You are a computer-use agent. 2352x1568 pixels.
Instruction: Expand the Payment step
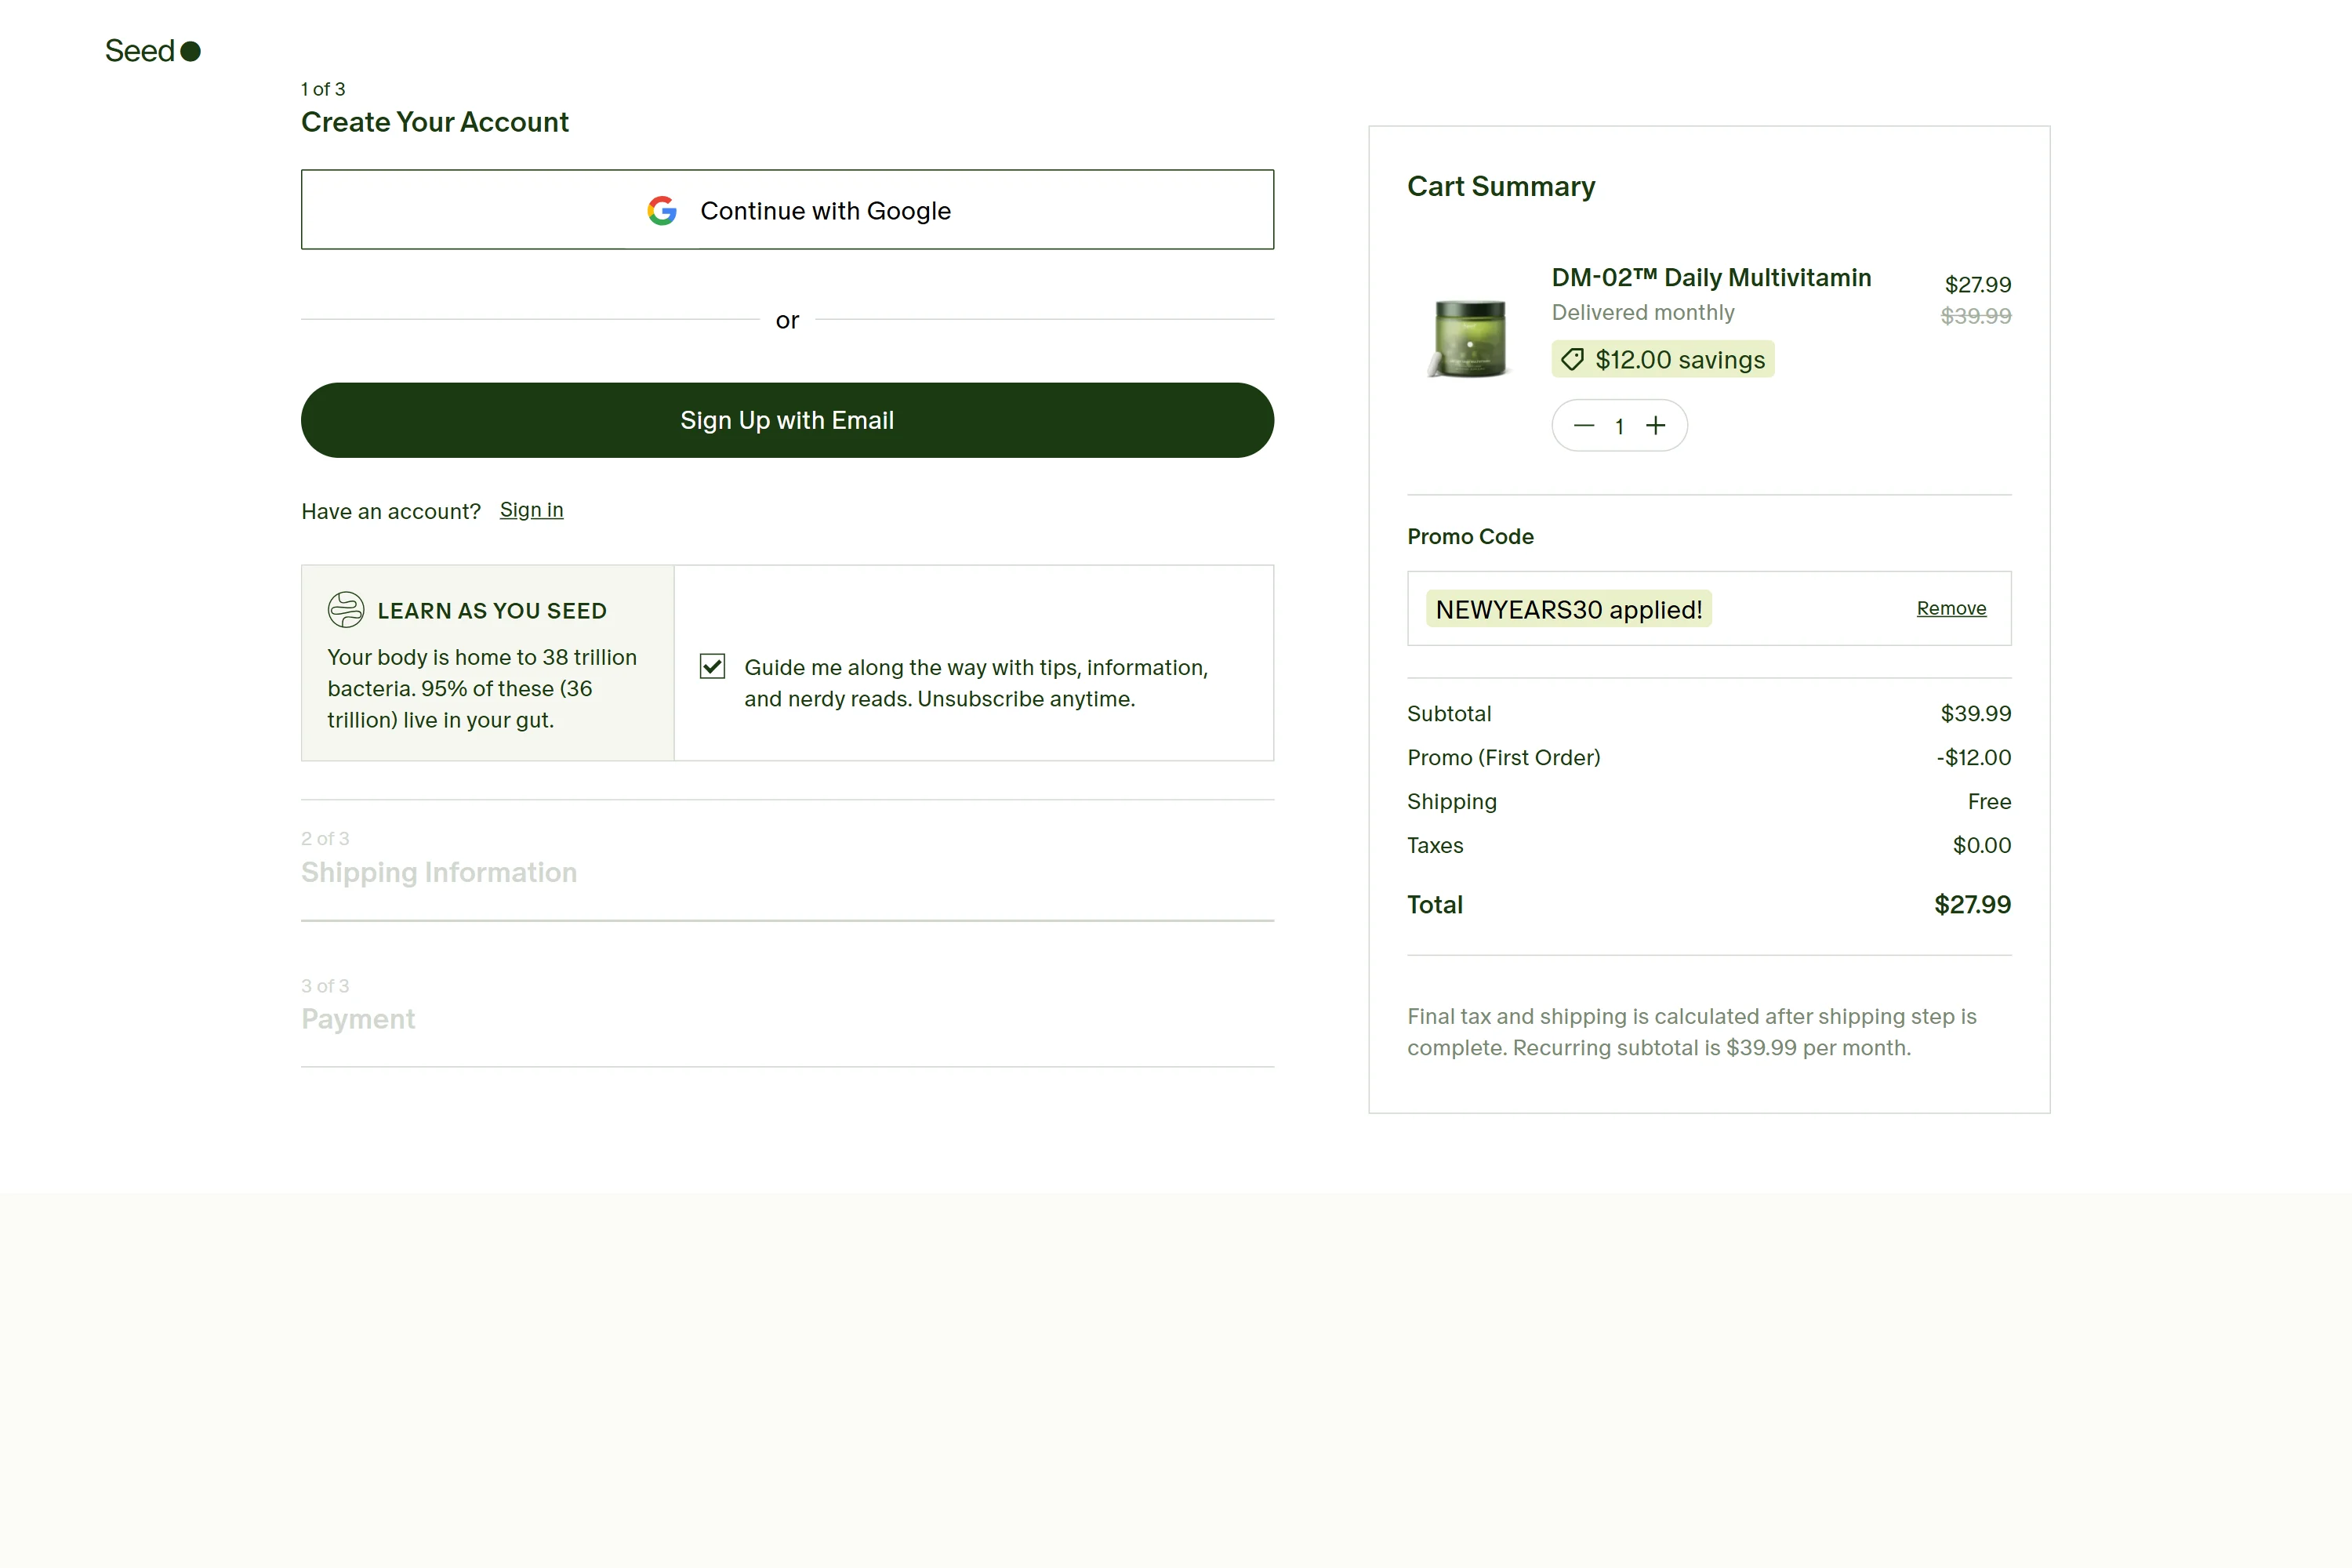coord(358,1019)
